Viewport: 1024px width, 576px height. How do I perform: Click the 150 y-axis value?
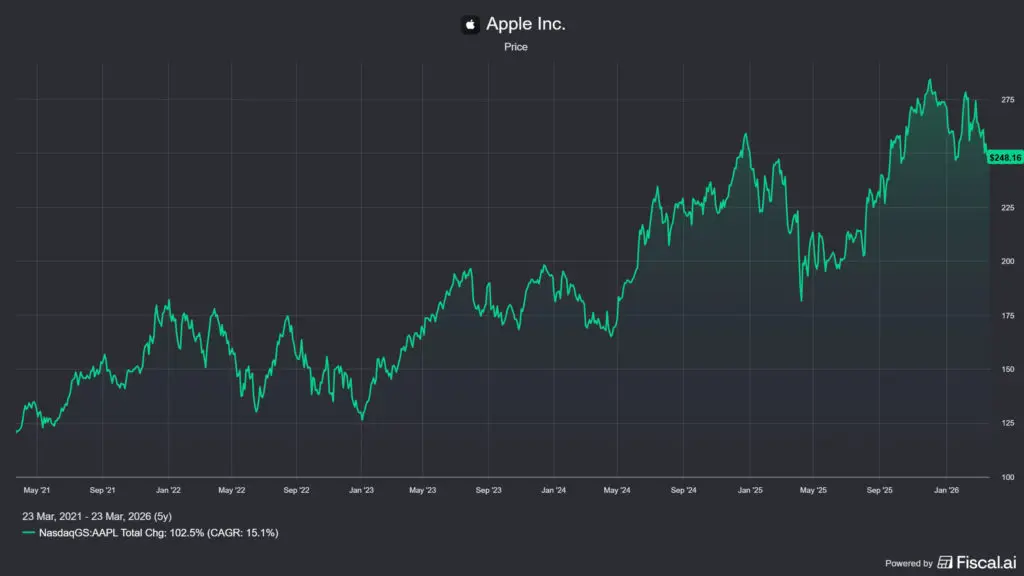pos(1008,369)
